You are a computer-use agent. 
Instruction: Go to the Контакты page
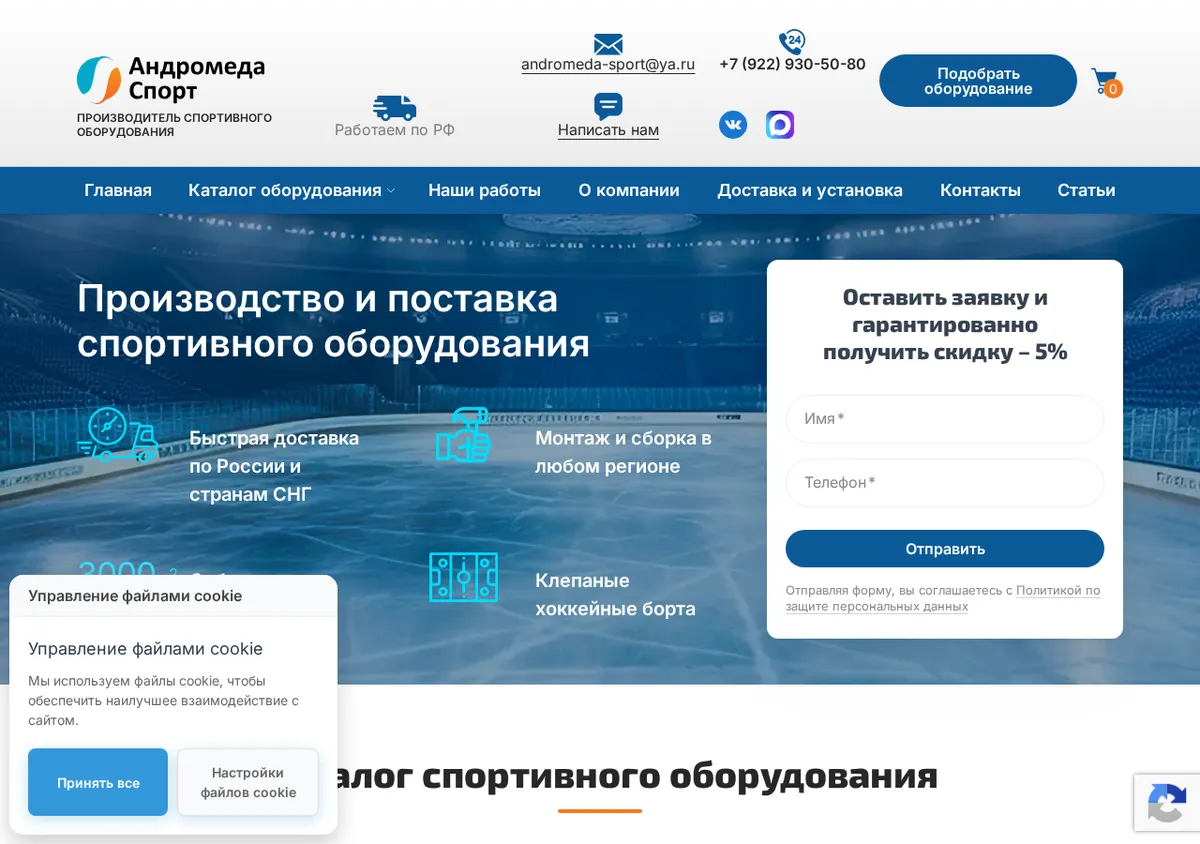pos(980,190)
